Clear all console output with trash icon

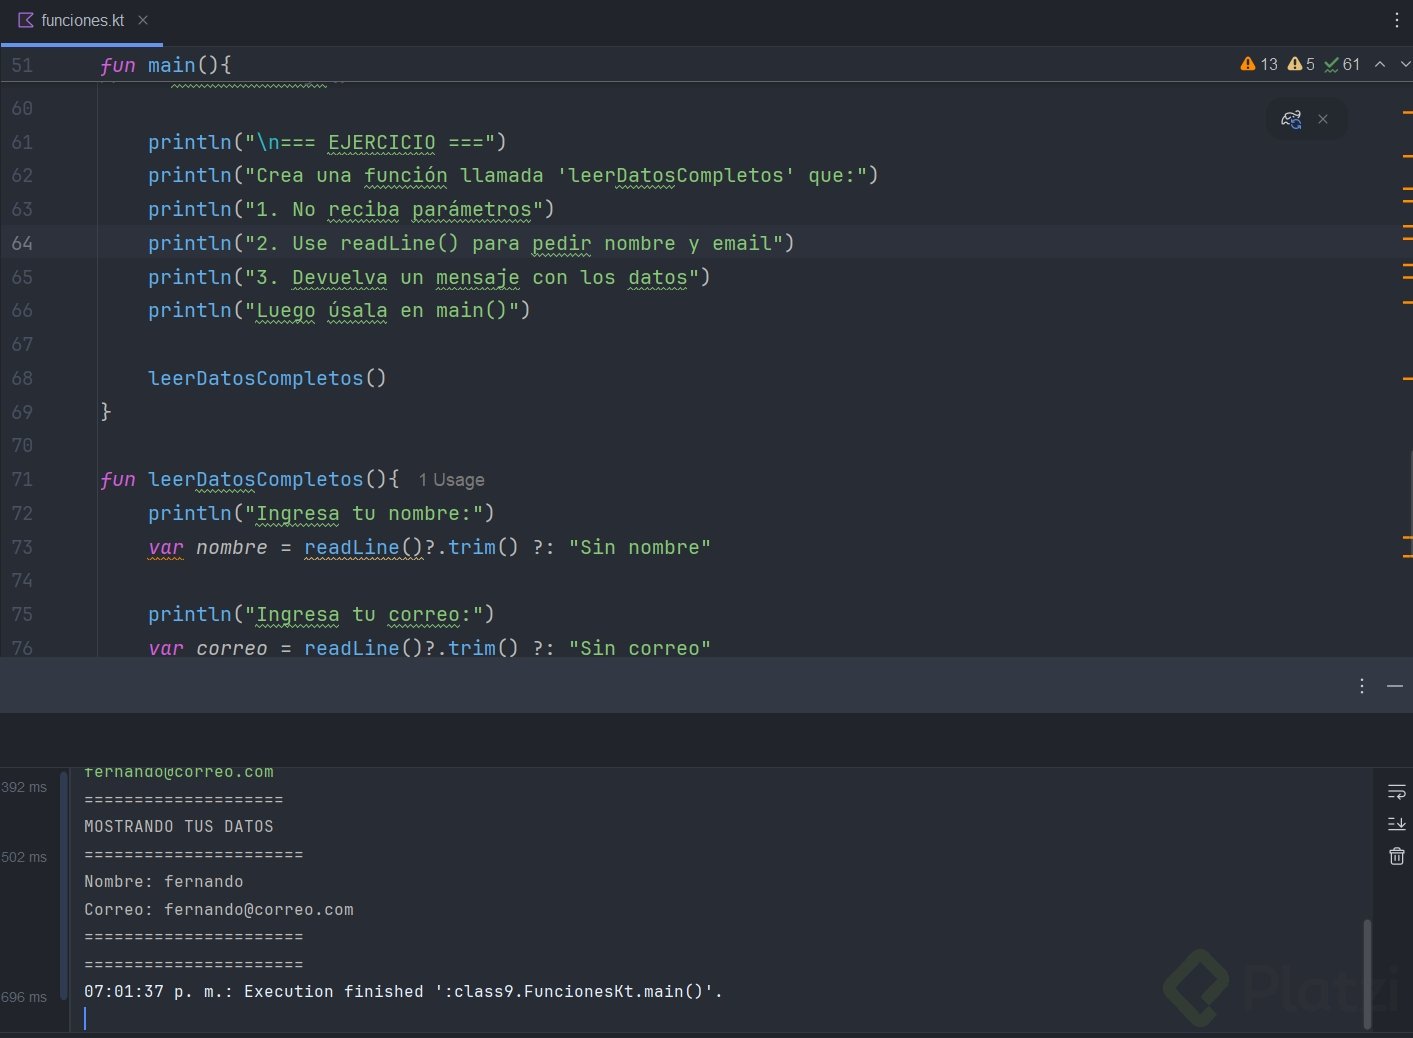pos(1397,856)
